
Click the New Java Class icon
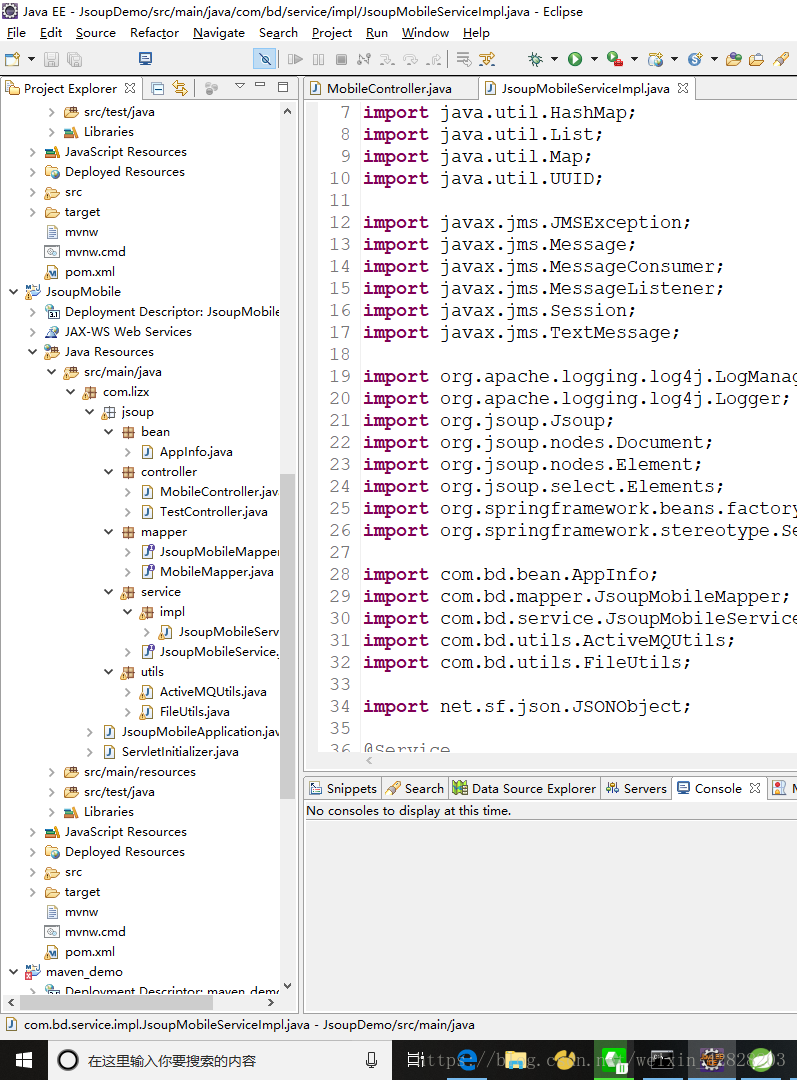[695, 59]
